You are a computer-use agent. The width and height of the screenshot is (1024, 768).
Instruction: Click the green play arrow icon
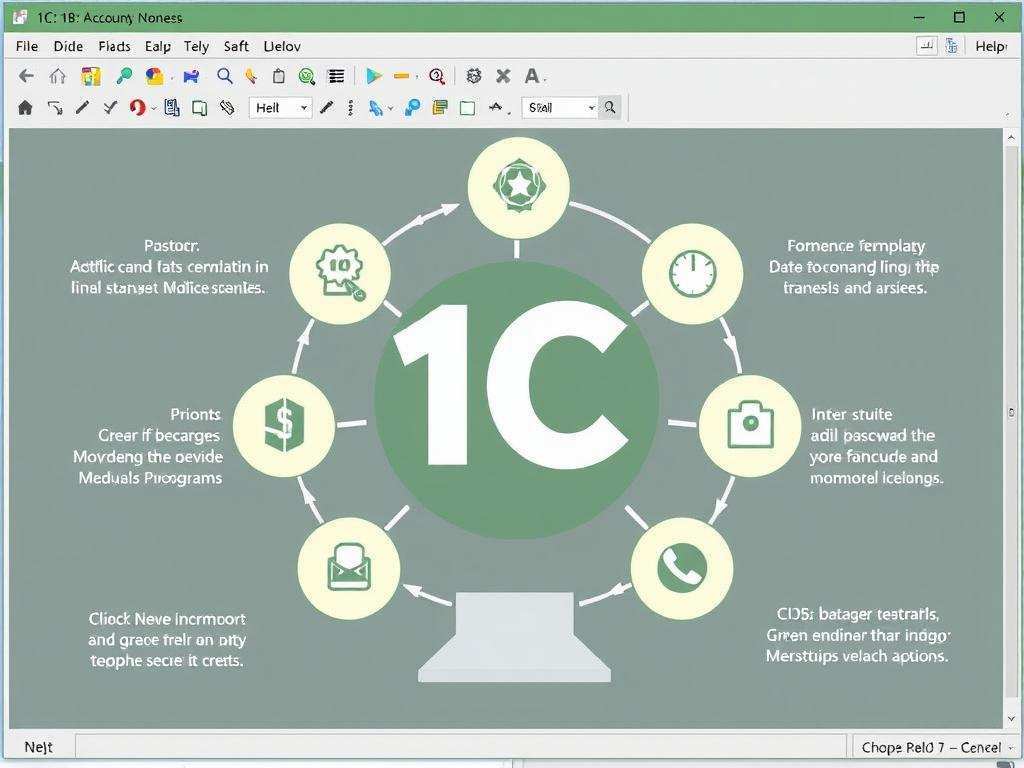click(x=374, y=76)
